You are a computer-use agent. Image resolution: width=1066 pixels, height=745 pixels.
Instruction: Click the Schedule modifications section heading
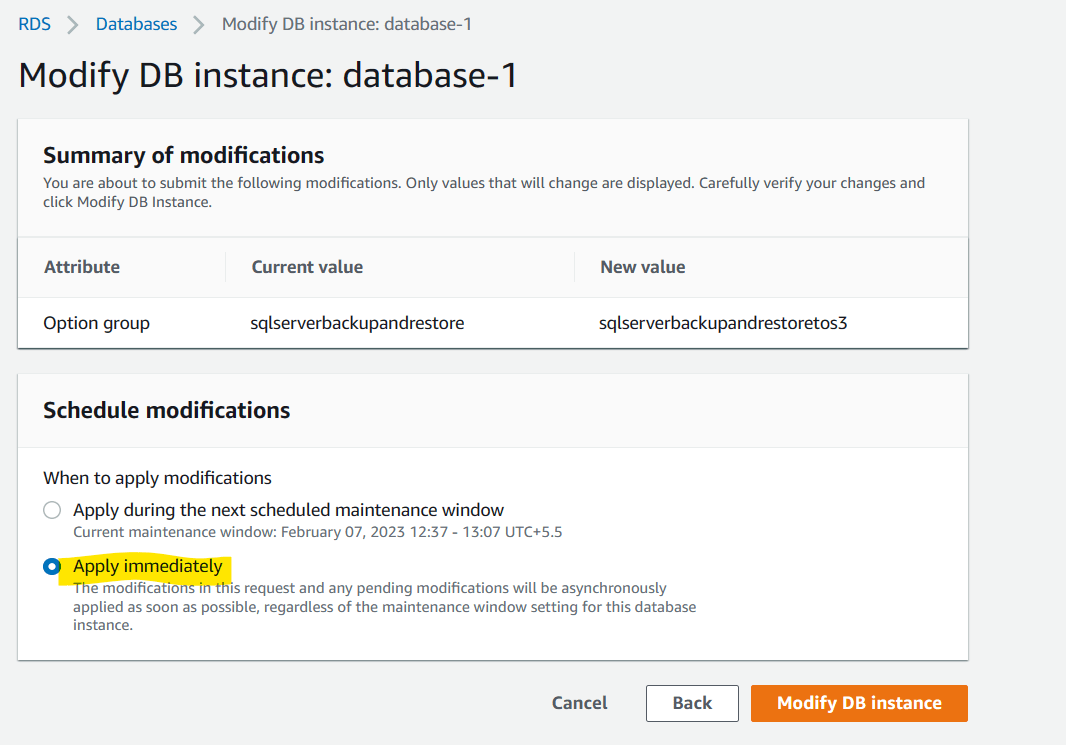pyautogui.click(x=167, y=411)
